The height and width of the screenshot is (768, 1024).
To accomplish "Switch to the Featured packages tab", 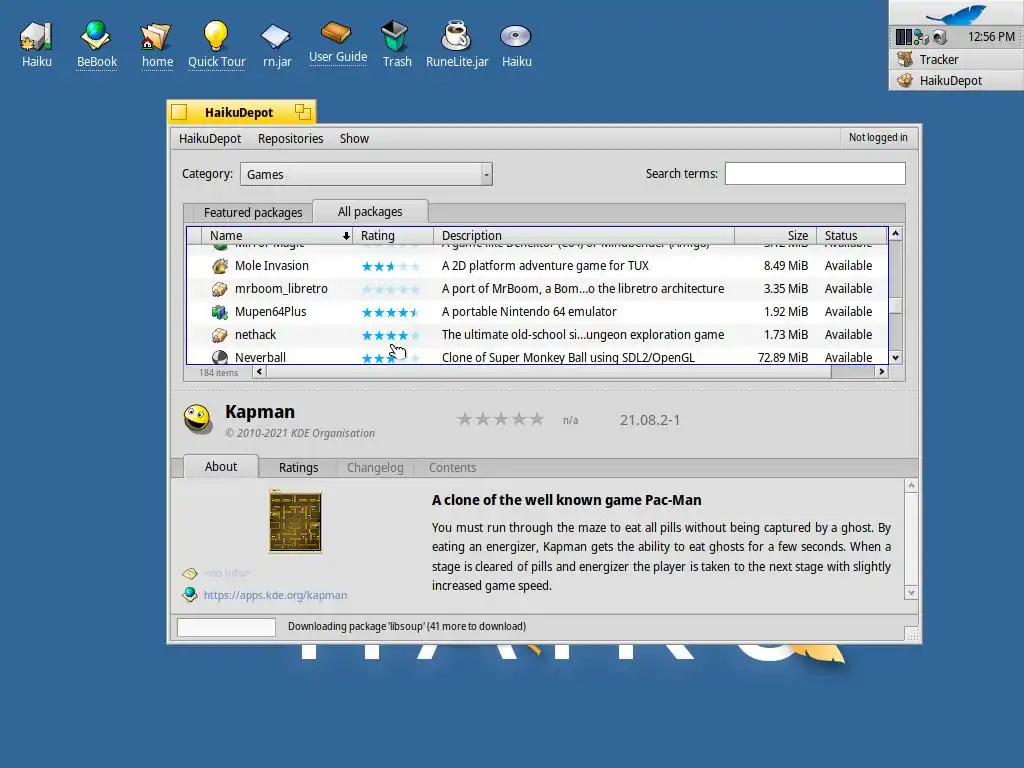I will click(x=253, y=212).
